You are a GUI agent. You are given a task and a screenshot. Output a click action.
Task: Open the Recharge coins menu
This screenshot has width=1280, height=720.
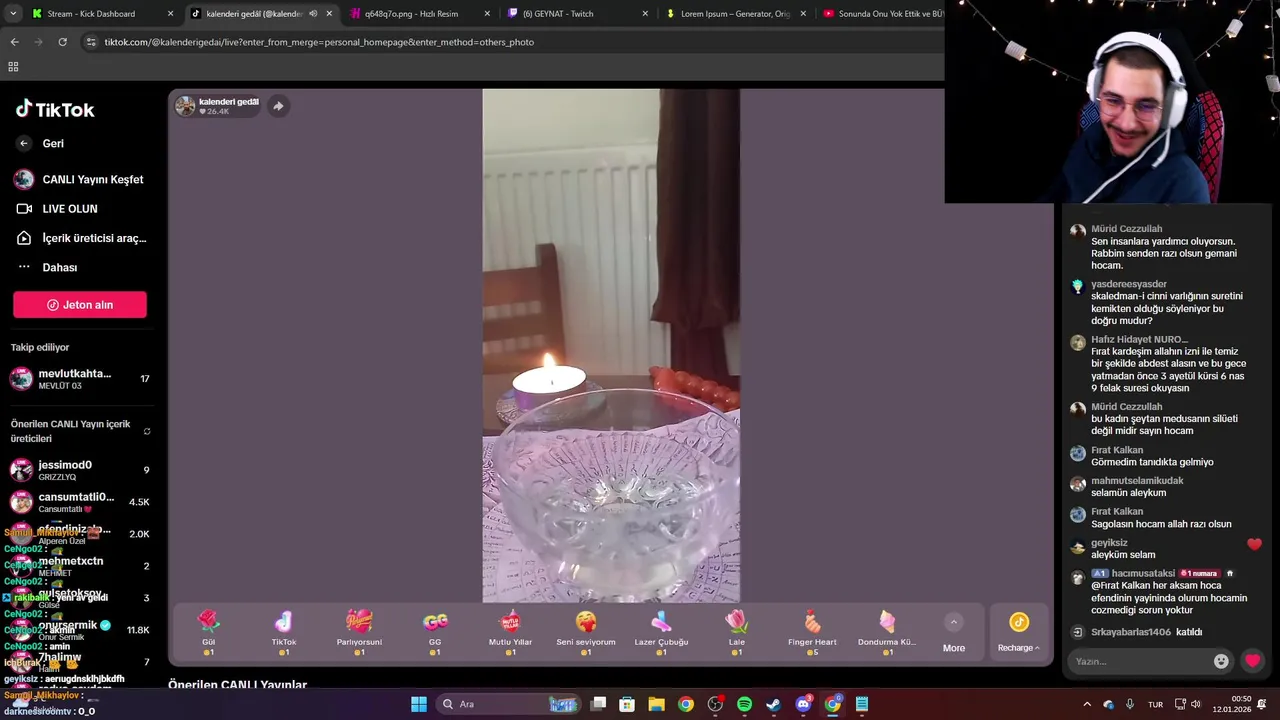[x=1019, y=633]
